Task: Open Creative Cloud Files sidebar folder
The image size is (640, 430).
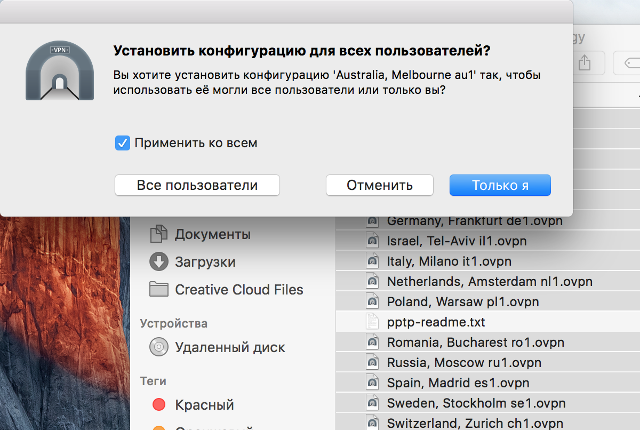Action: pos(239,290)
